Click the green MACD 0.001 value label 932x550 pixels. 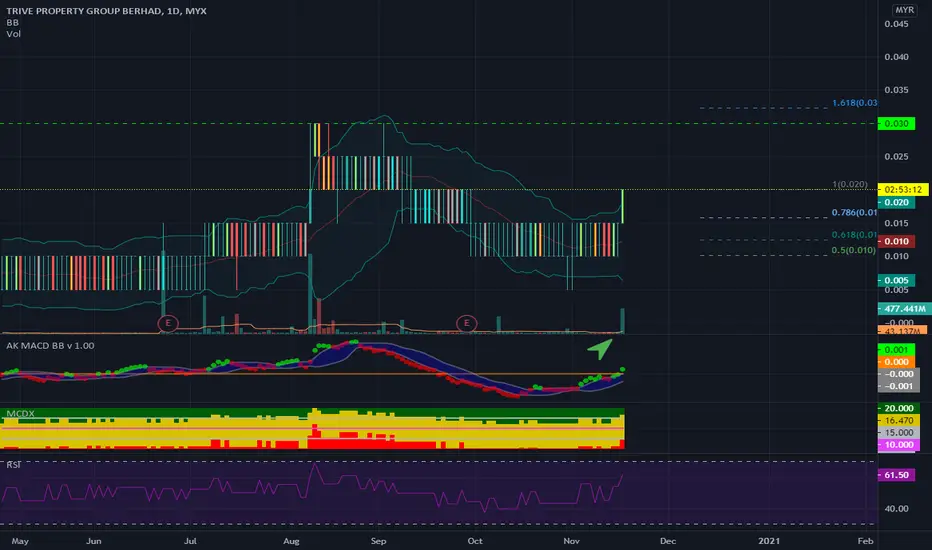pos(896,350)
